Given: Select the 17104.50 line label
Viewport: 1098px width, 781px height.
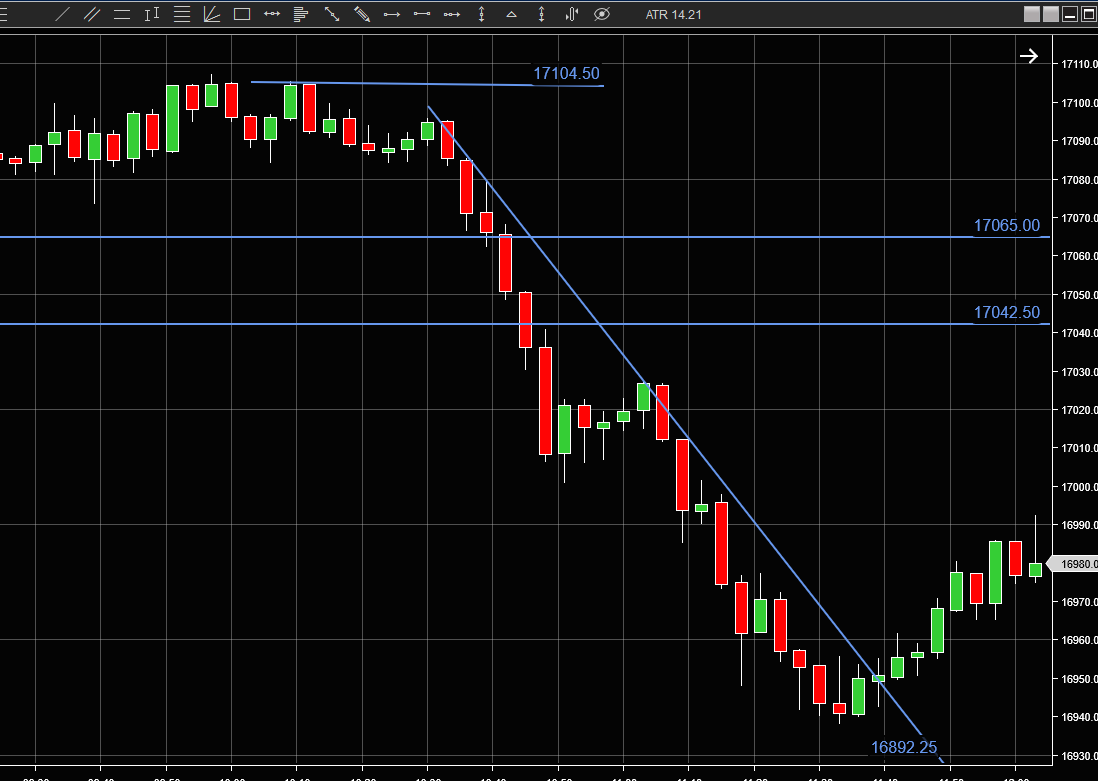Looking at the screenshot, I should [x=567, y=74].
